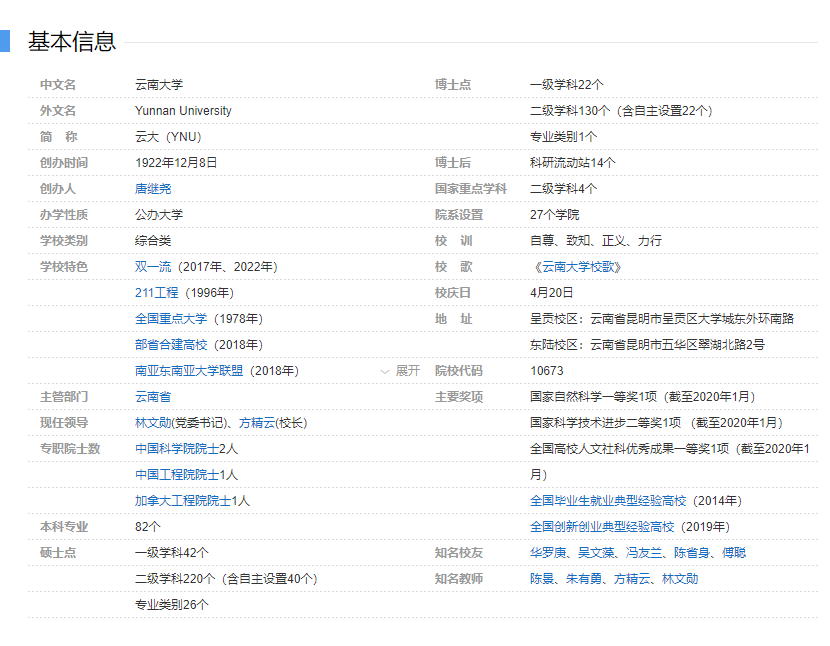This screenshot has width=830, height=646.
Task: Open the 方精云 principal link
Action: (x=257, y=423)
